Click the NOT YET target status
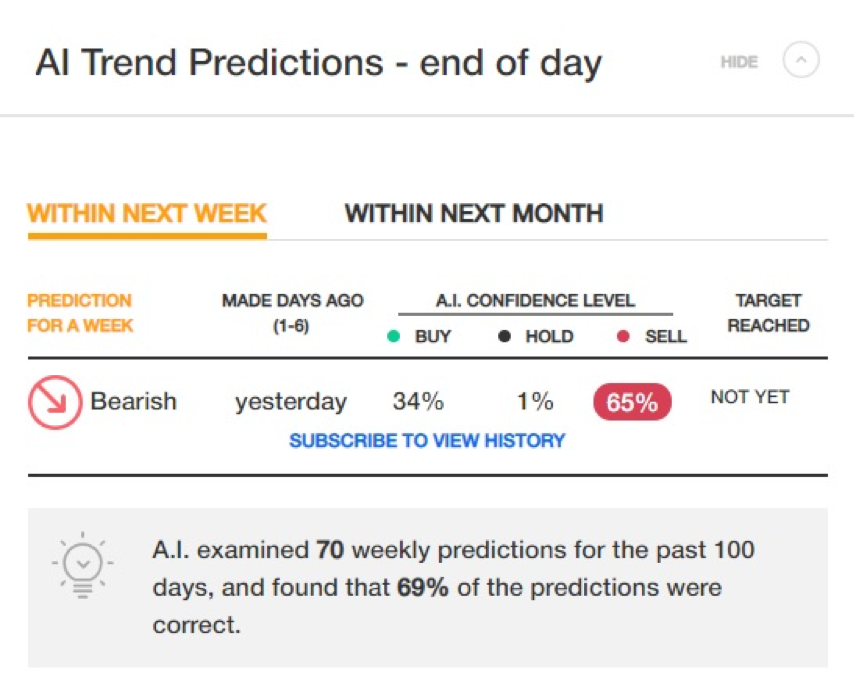854x689 pixels. [x=750, y=397]
